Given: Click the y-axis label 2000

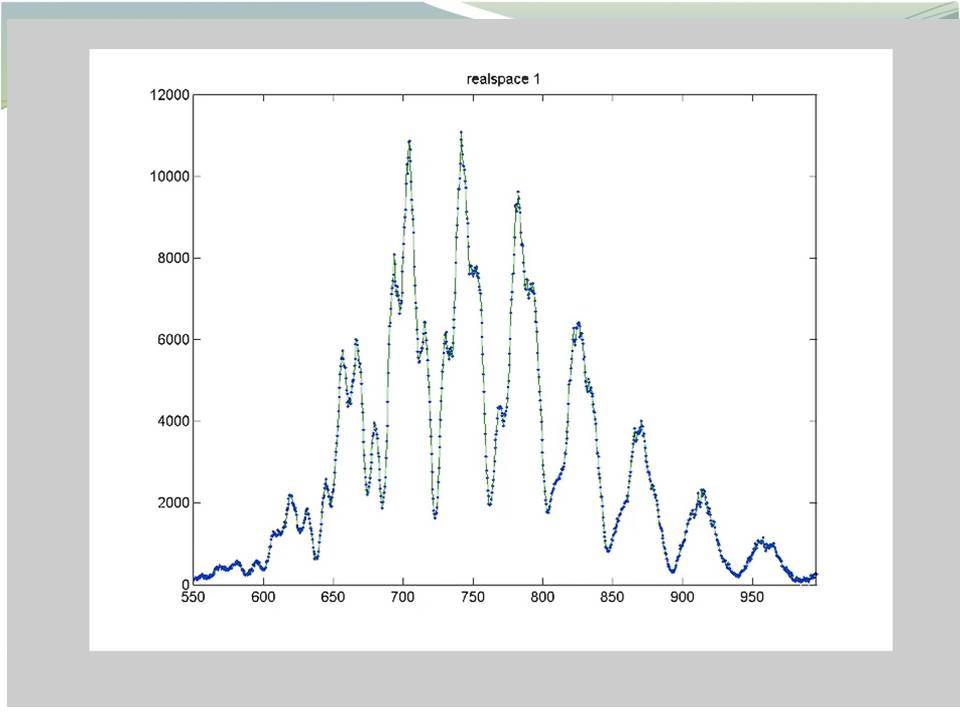Looking at the screenshot, I should (173, 503).
